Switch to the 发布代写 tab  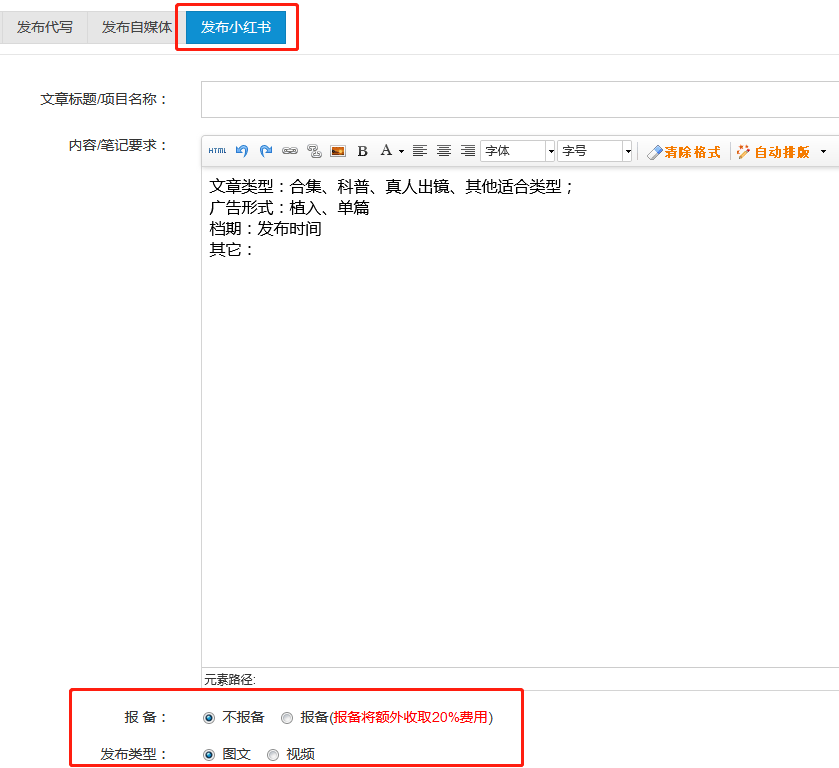click(44, 27)
